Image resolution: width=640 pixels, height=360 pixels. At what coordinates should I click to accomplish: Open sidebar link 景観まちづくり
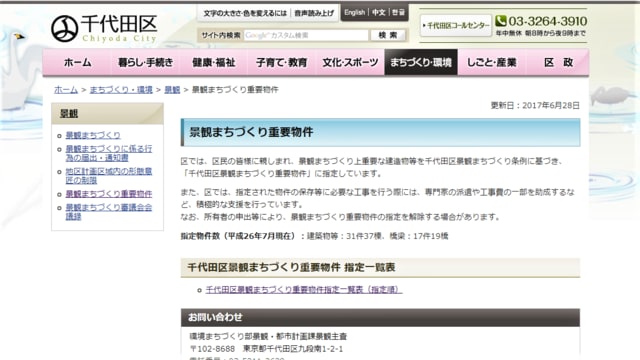[93, 135]
